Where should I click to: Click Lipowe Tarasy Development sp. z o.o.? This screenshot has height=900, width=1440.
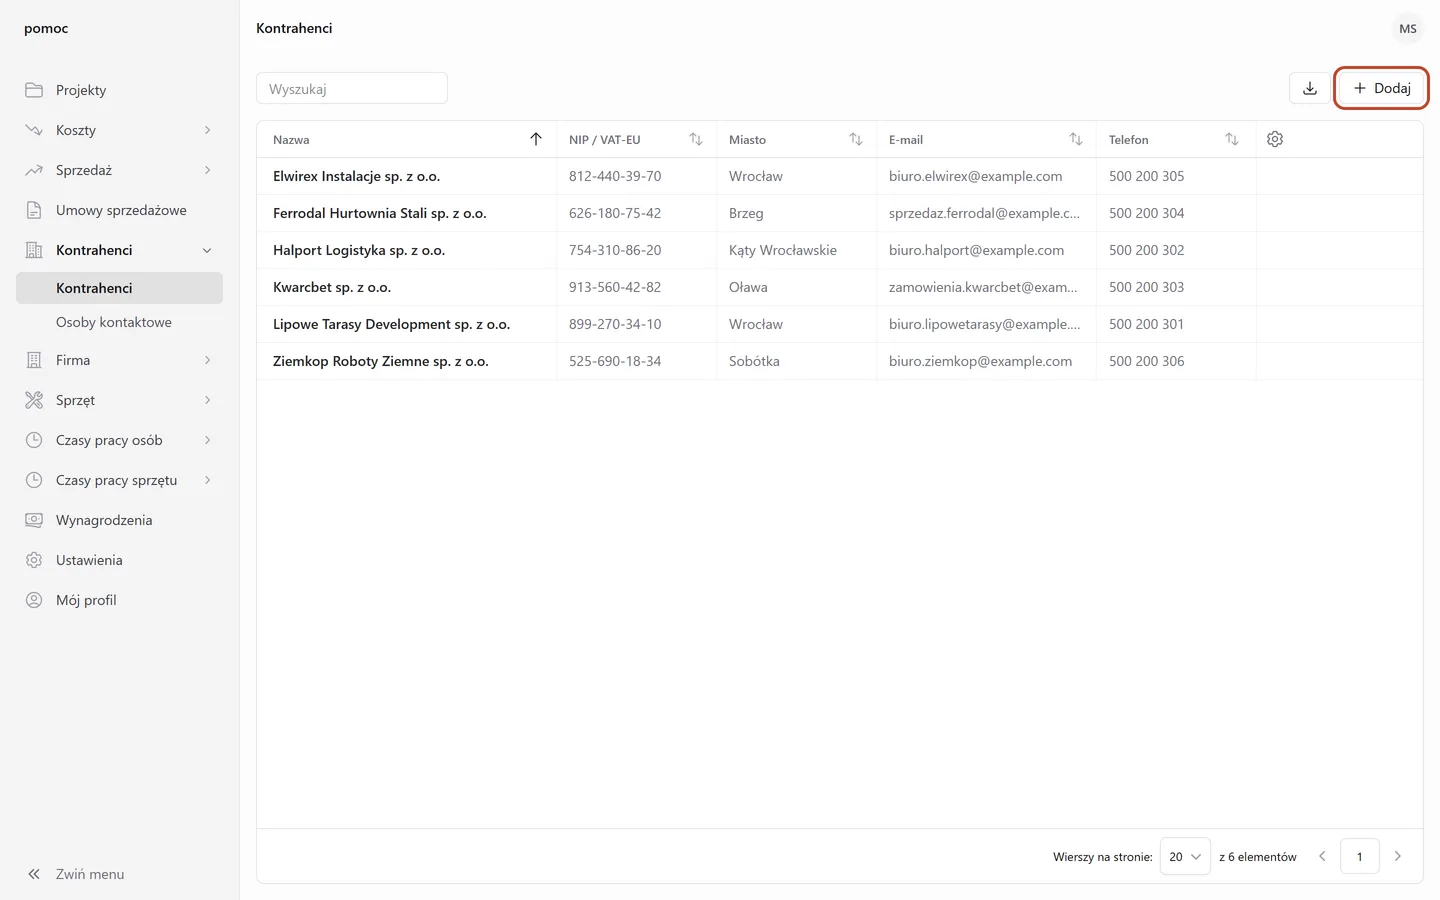(392, 324)
